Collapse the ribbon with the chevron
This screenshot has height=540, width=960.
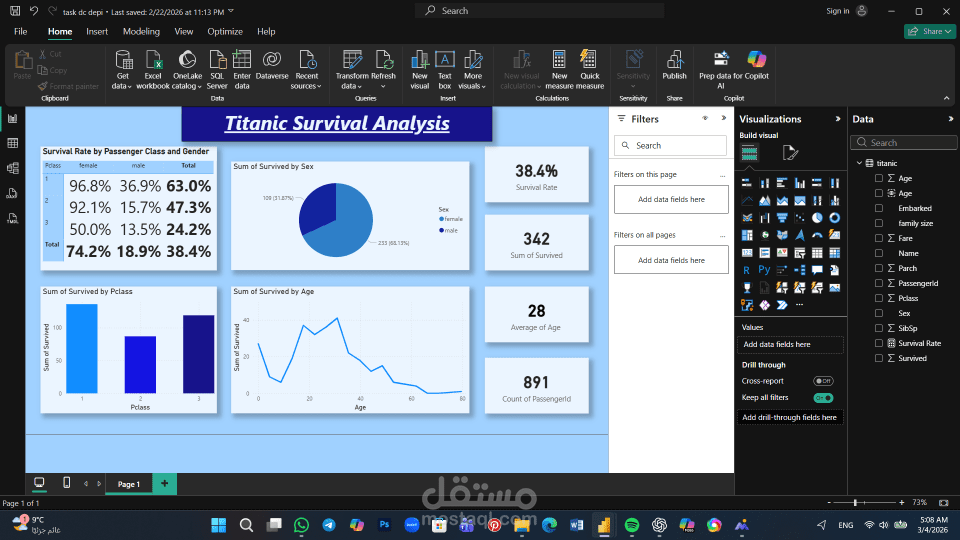coord(947,98)
